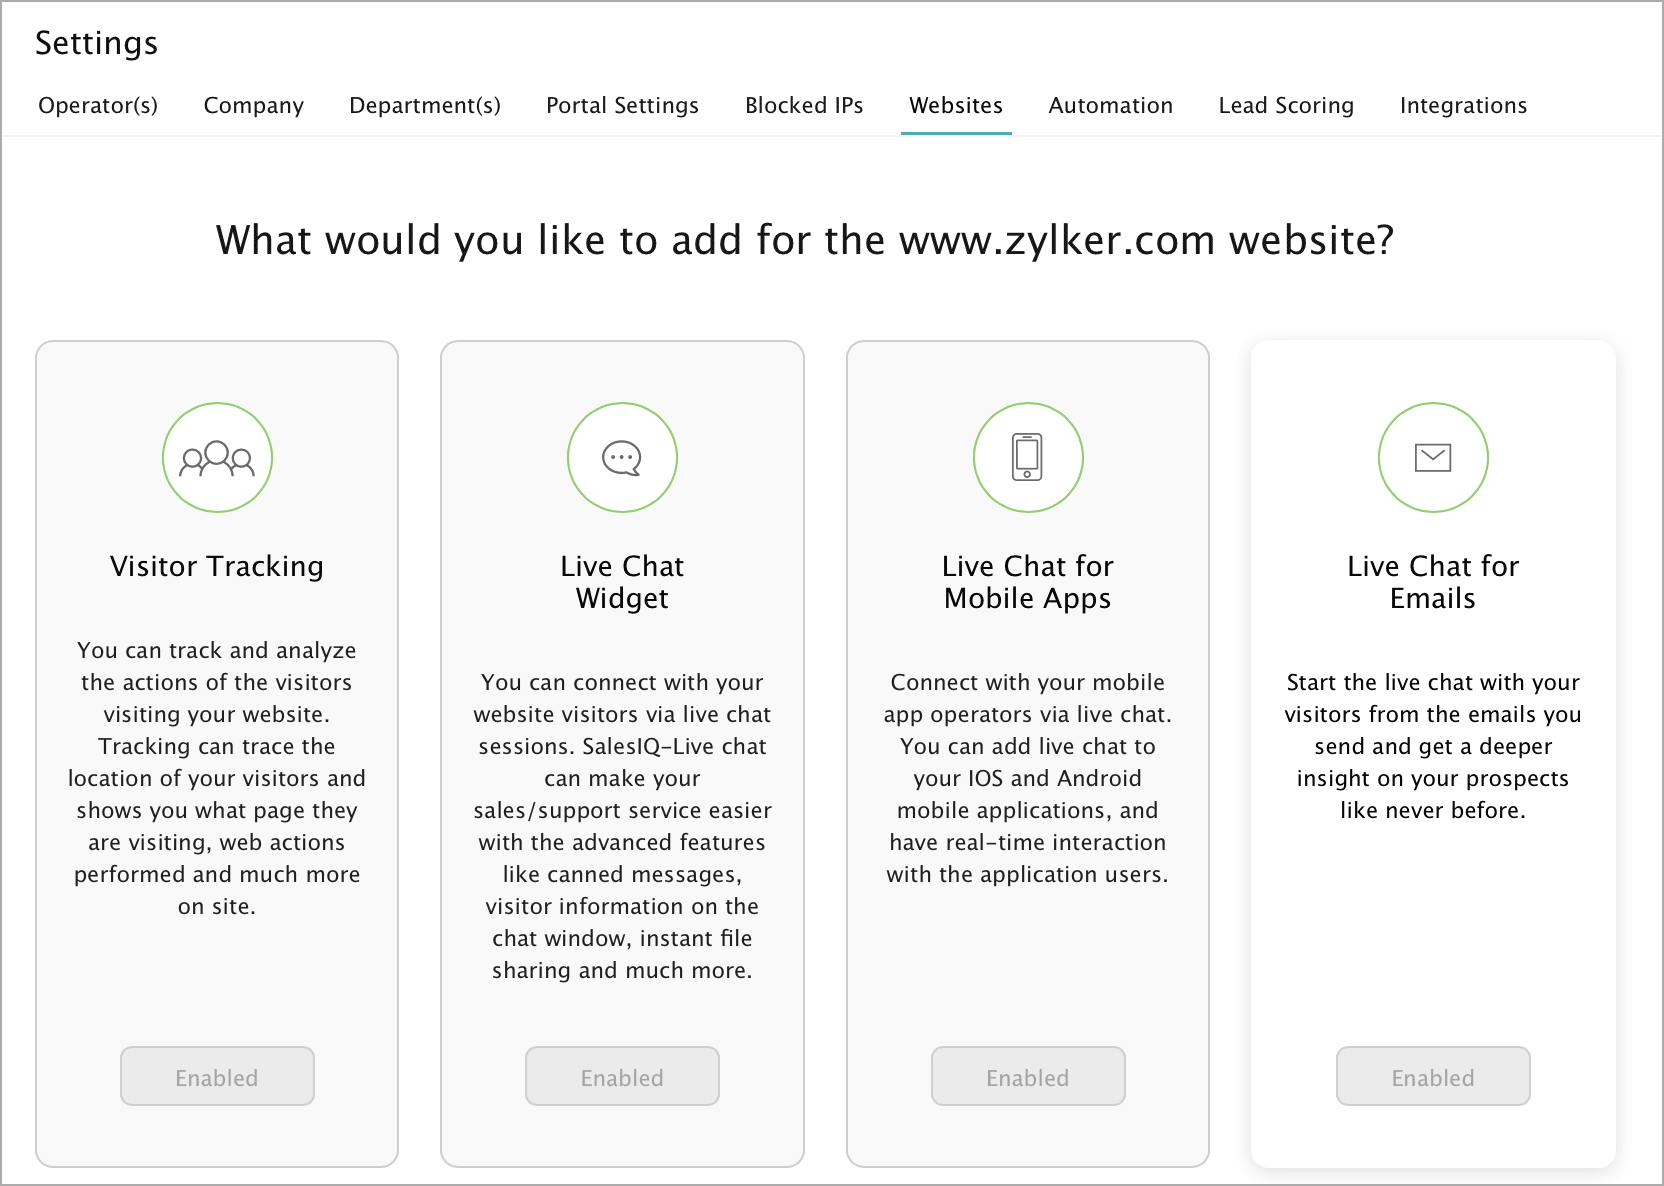Click Enabled button under Live Chat for Mobile Apps
1664x1186 pixels.
1028,1076
